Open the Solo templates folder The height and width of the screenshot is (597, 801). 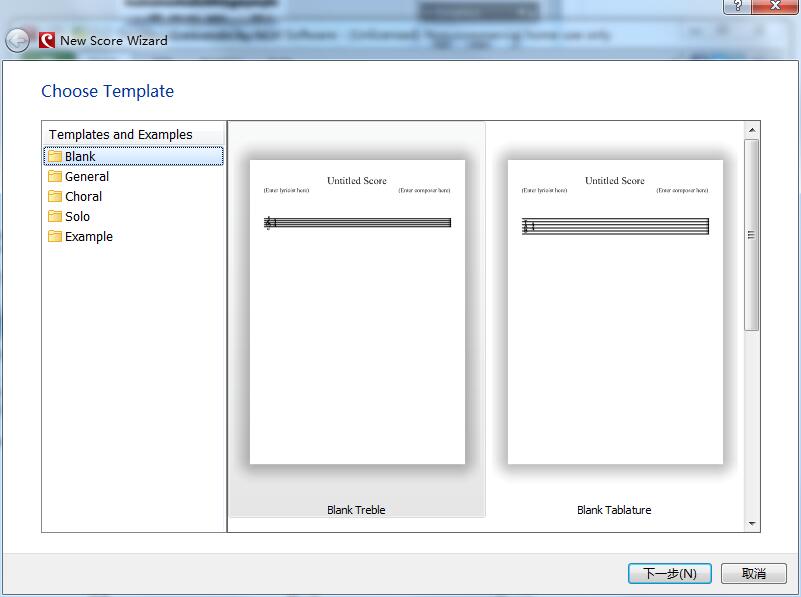[x=77, y=217]
